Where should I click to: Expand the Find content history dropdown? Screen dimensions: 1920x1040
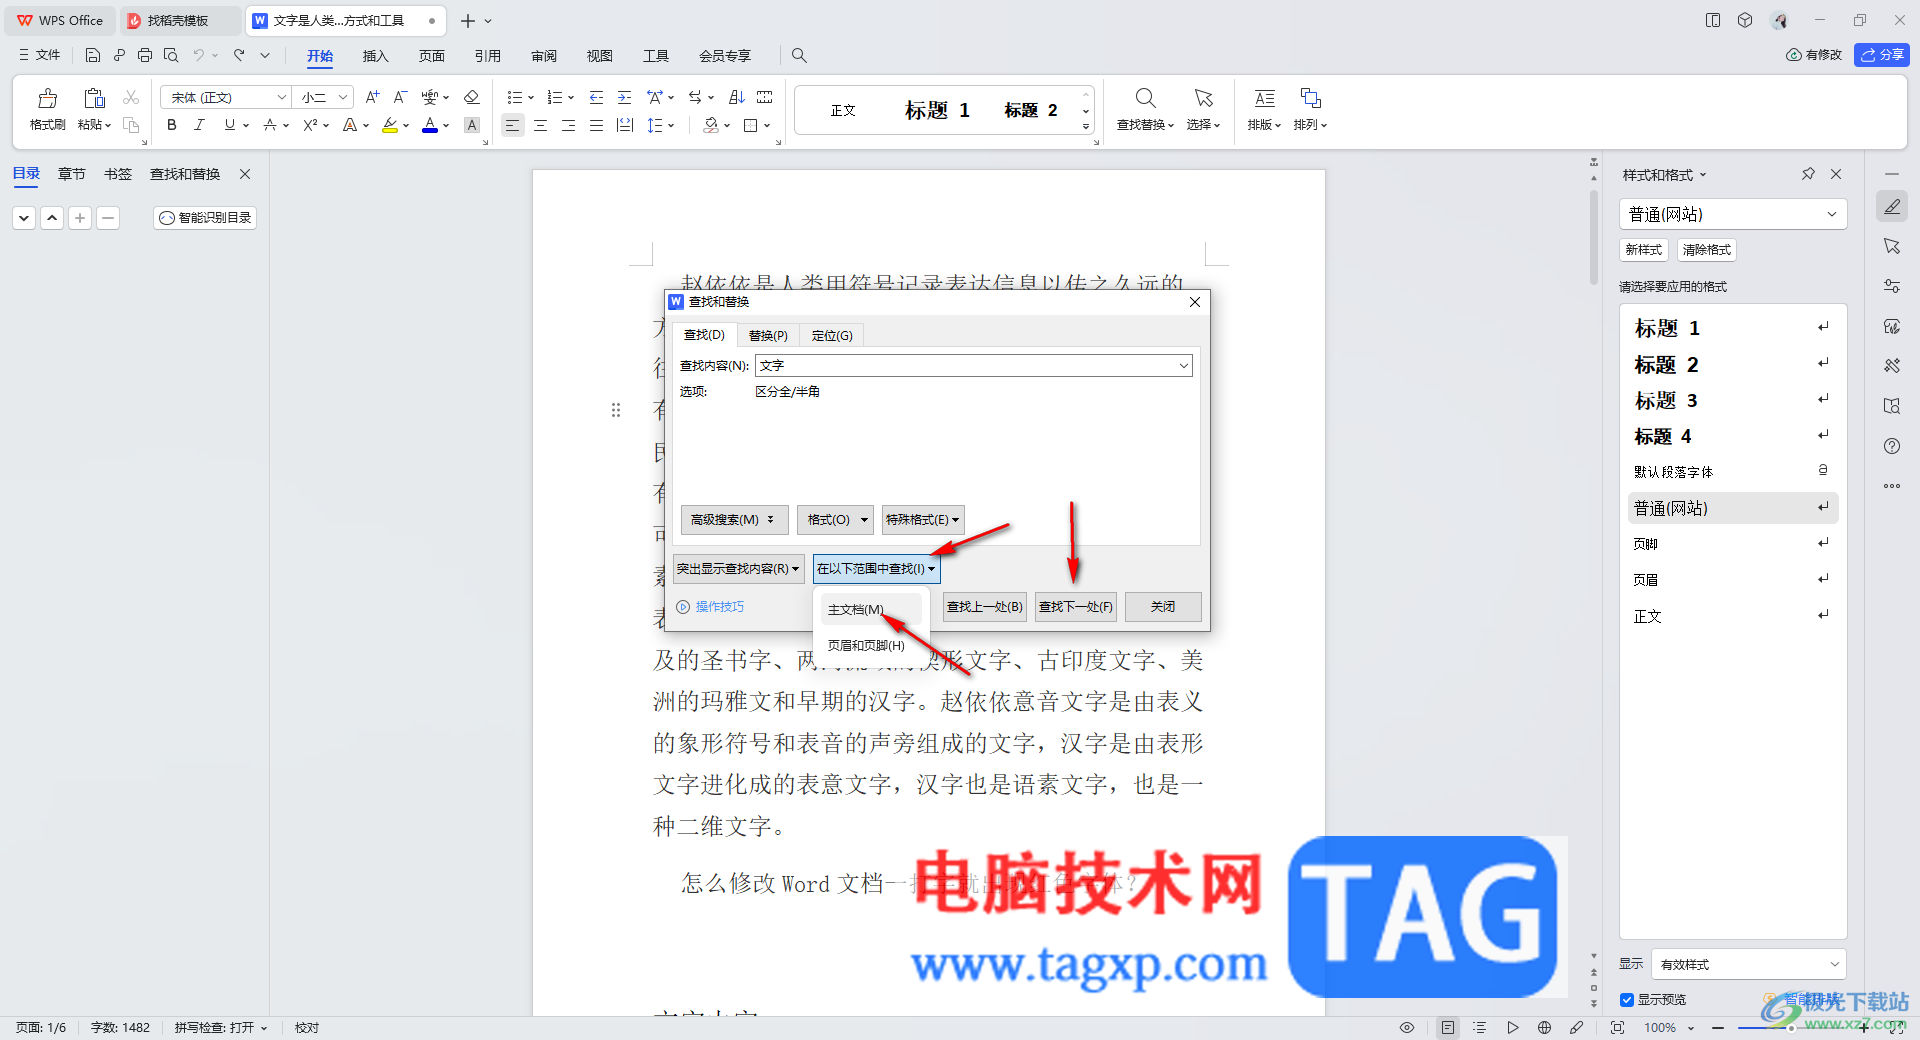[x=1183, y=366]
